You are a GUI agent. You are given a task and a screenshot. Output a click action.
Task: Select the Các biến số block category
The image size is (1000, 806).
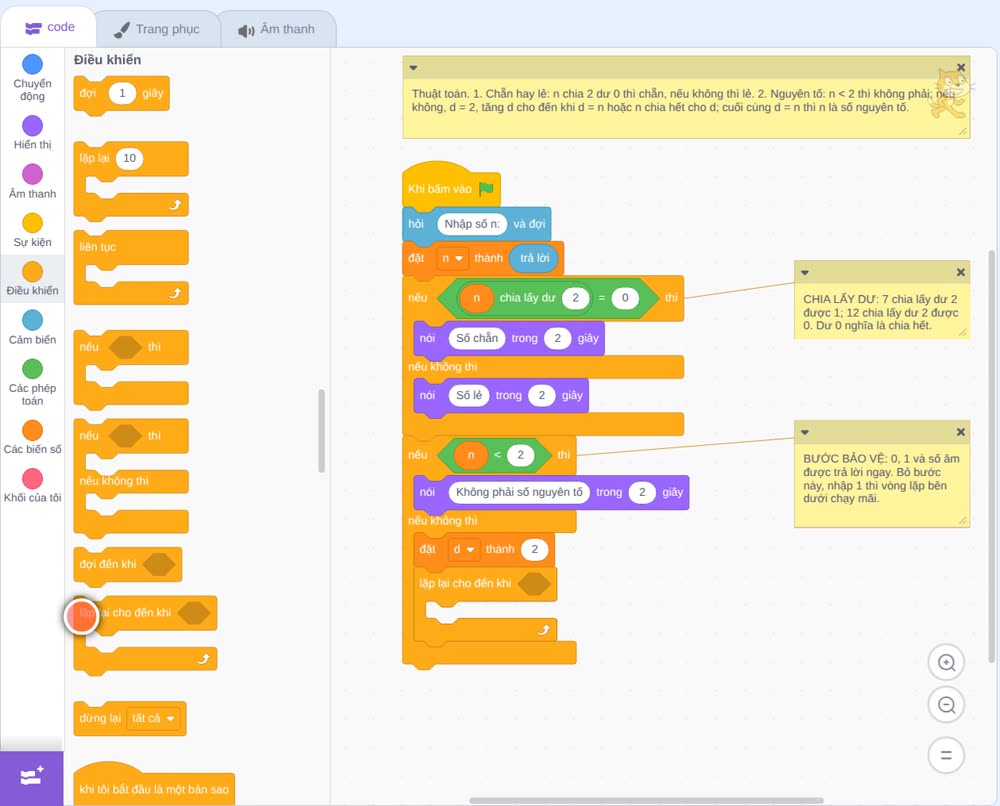pos(33,437)
